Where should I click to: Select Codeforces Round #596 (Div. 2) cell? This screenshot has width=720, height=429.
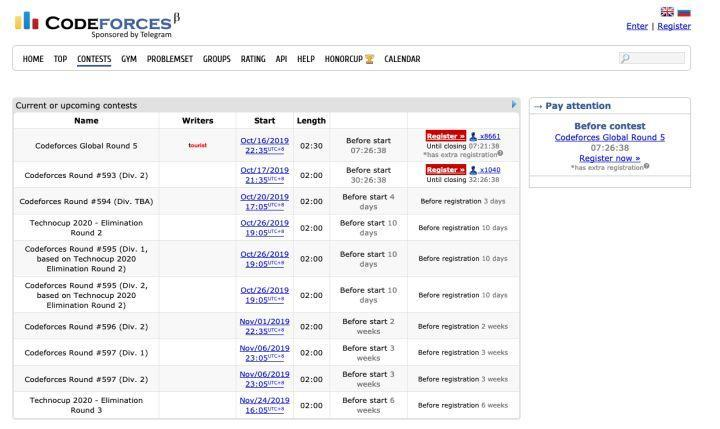tap(86, 327)
